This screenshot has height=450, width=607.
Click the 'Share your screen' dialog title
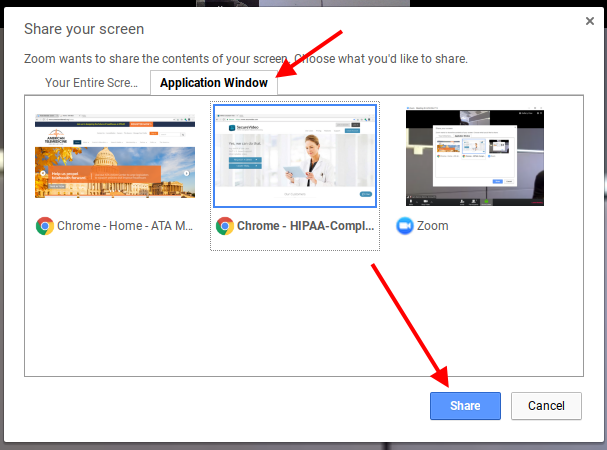tap(84, 28)
